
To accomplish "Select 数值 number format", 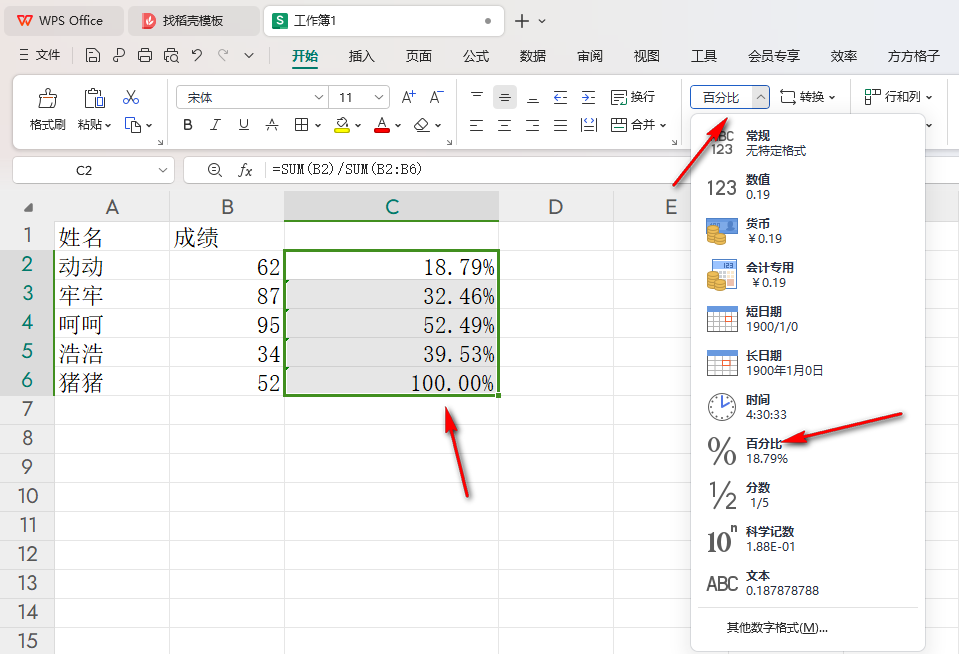I will pyautogui.click(x=807, y=187).
